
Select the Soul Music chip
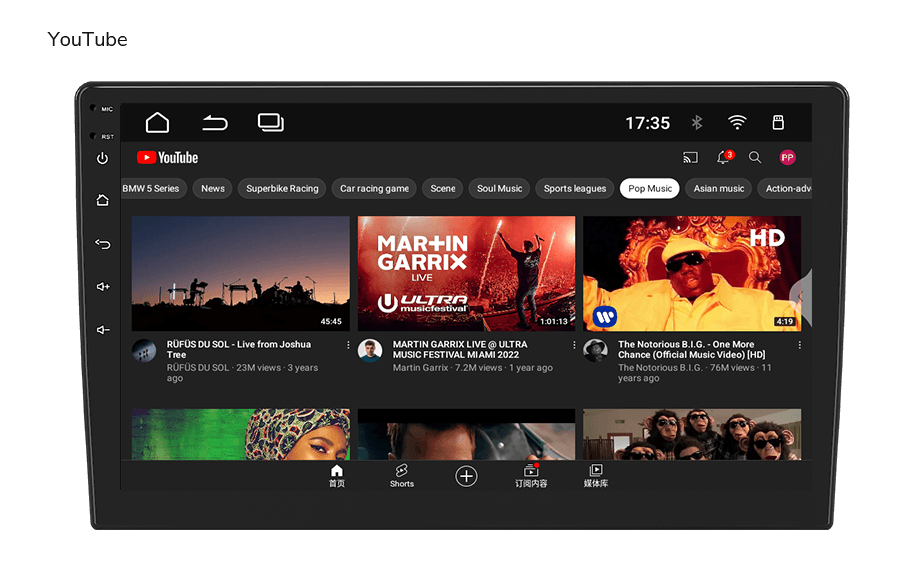point(499,188)
